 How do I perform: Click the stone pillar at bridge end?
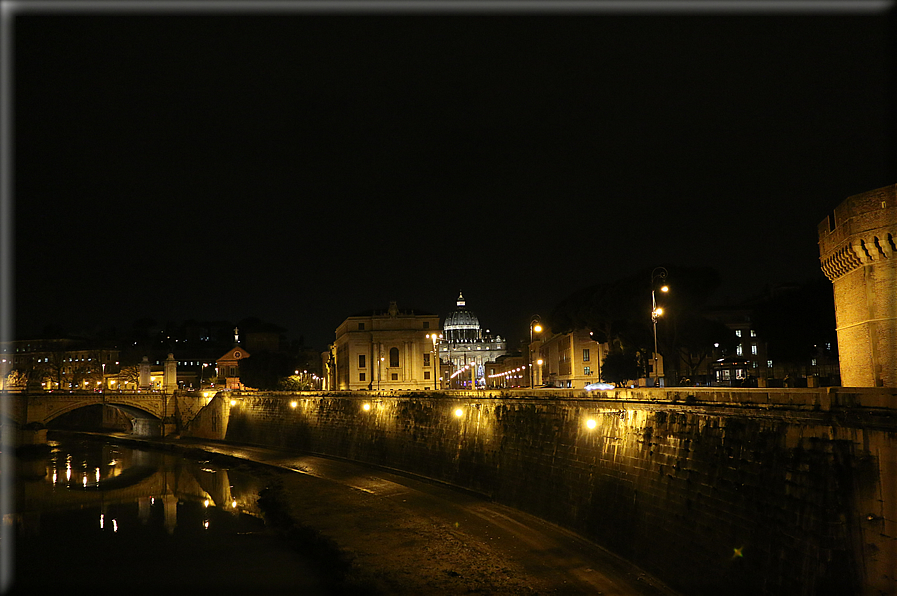click(x=171, y=371)
